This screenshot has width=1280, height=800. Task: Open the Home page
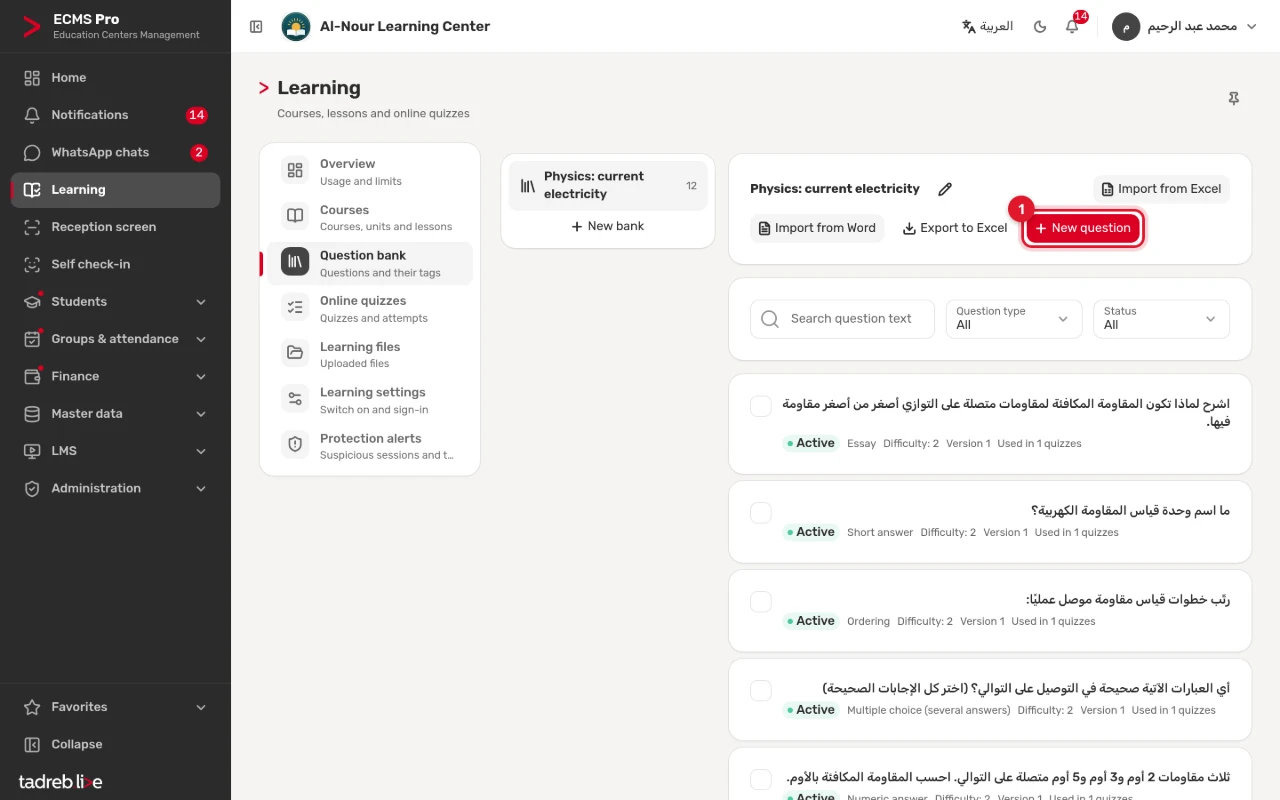point(115,78)
